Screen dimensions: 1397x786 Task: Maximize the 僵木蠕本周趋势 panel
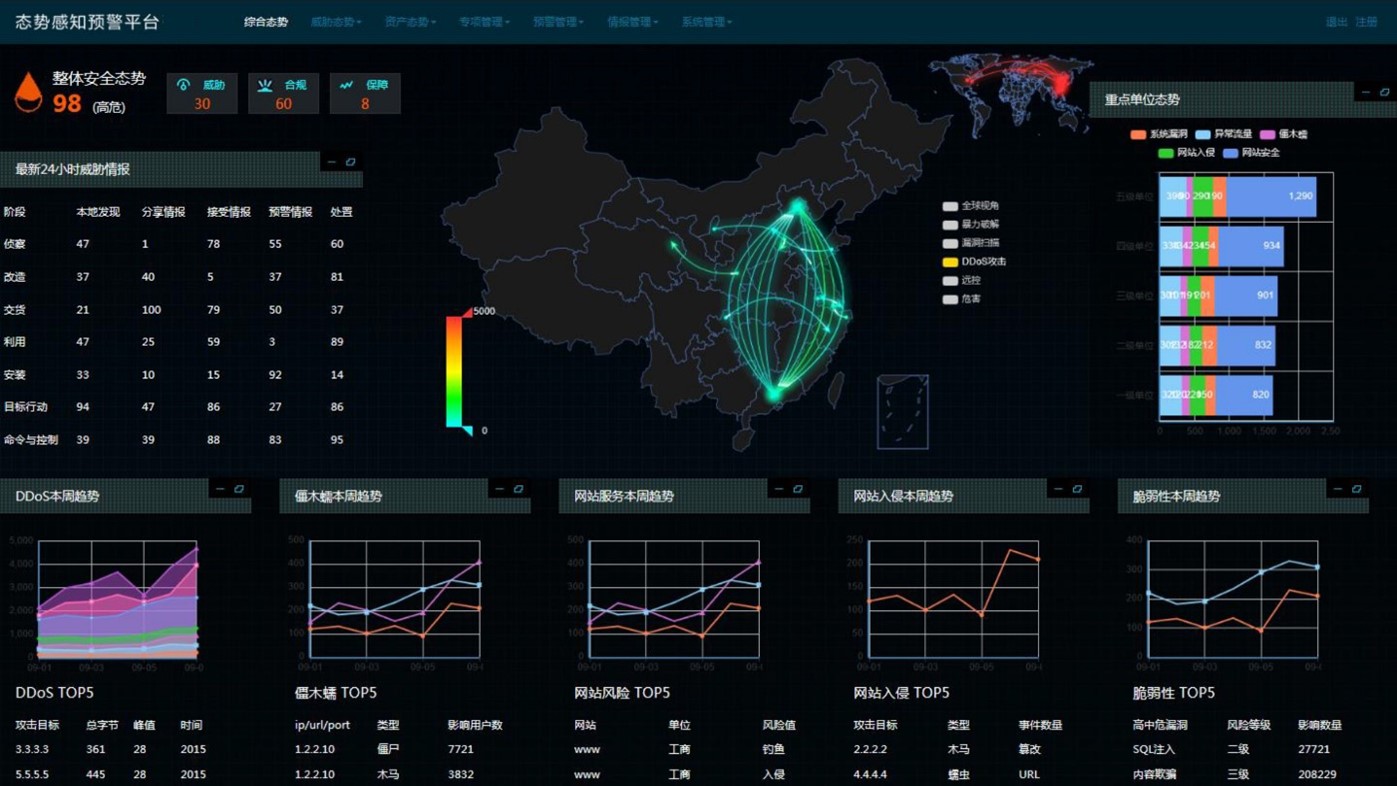518,489
